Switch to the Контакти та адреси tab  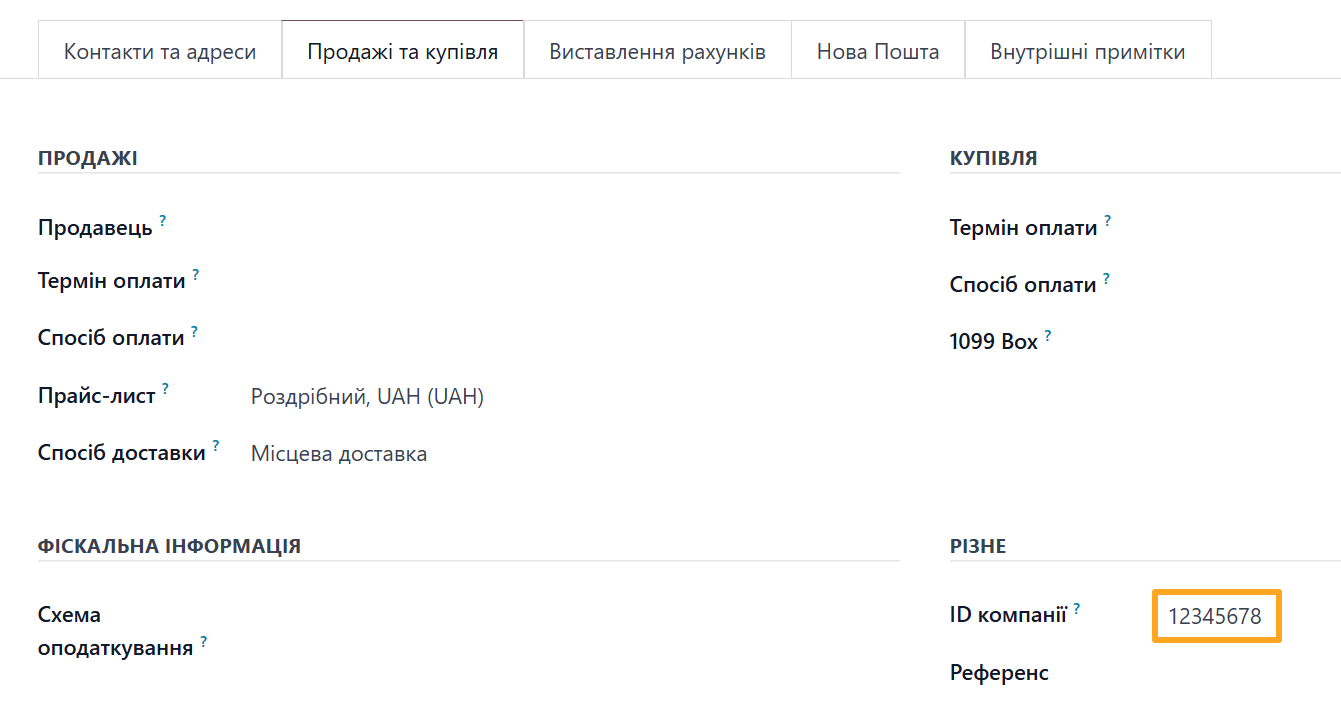point(159,49)
